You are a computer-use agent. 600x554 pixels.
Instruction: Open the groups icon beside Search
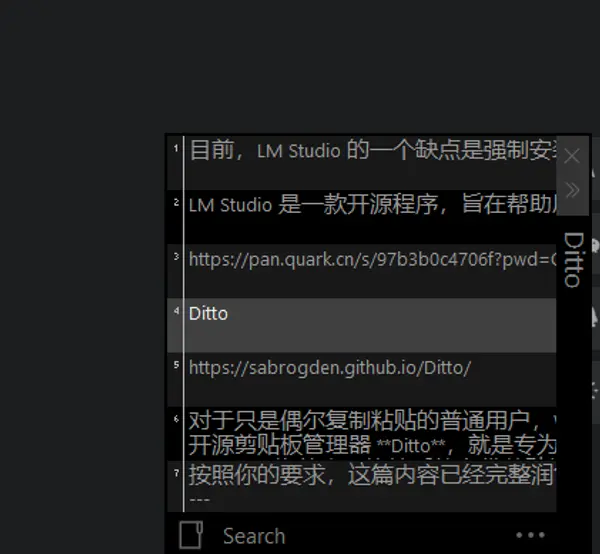(x=191, y=534)
